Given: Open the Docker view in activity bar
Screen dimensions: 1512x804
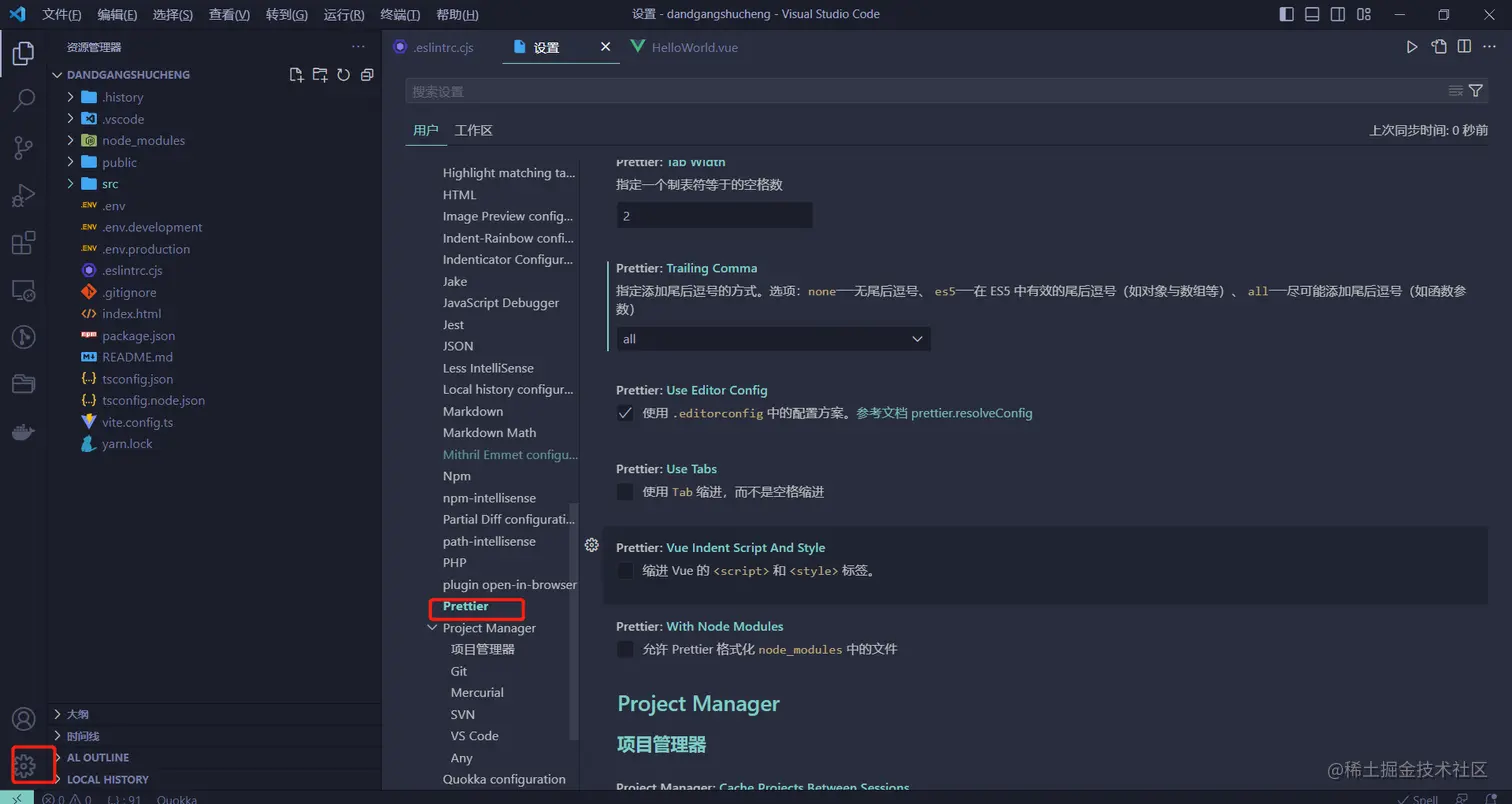Looking at the screenshot, I should click(x=23, y=432).
